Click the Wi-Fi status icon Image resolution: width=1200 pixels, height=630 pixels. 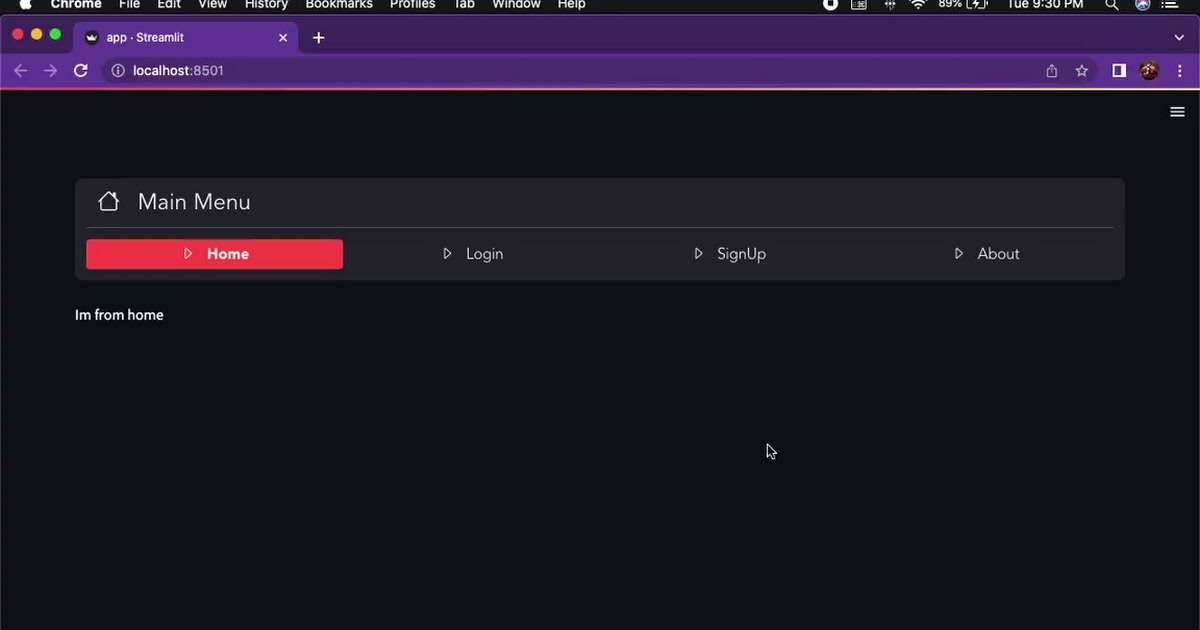click(918, 4)
